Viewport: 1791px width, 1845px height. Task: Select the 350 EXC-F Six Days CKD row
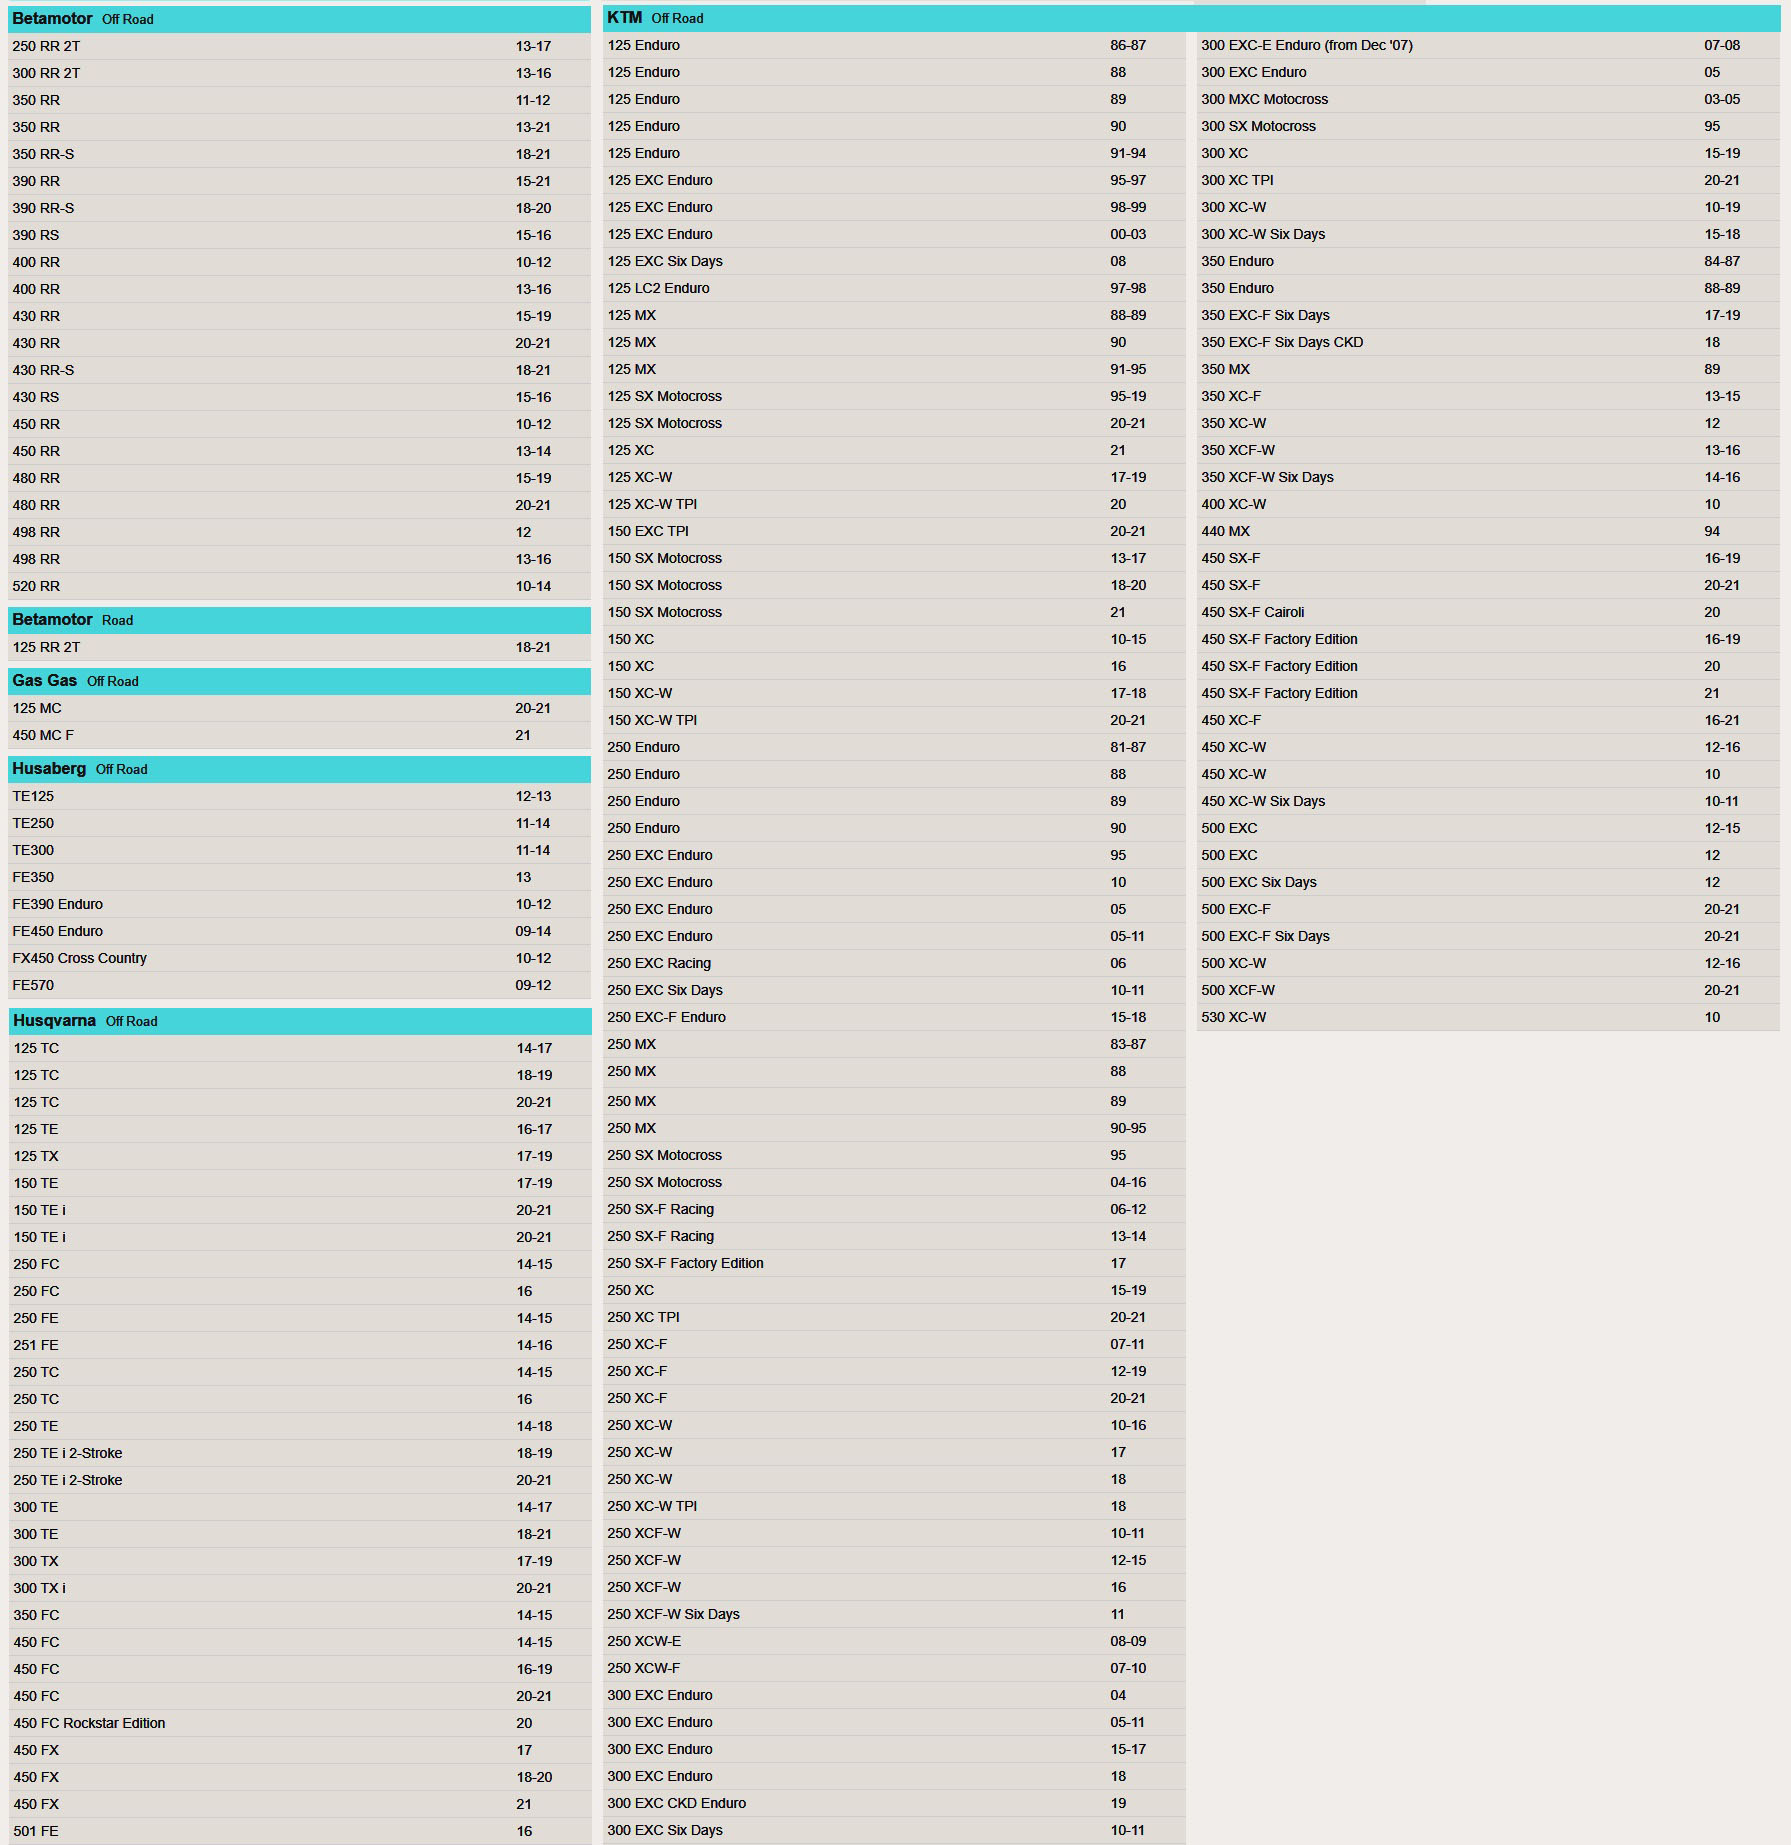pos(1488,342)
